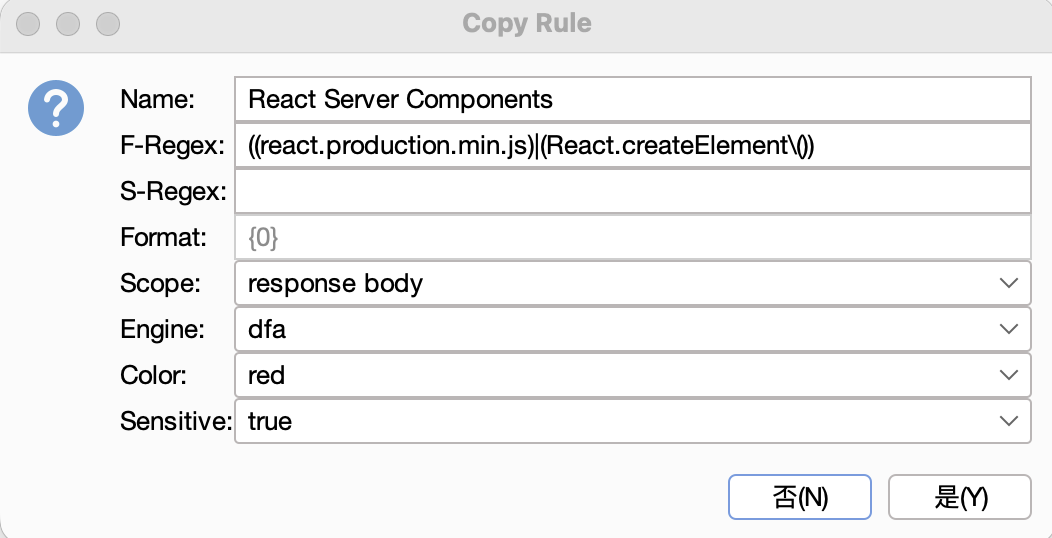Open the Color dropdown showing red

click(631, 375)
